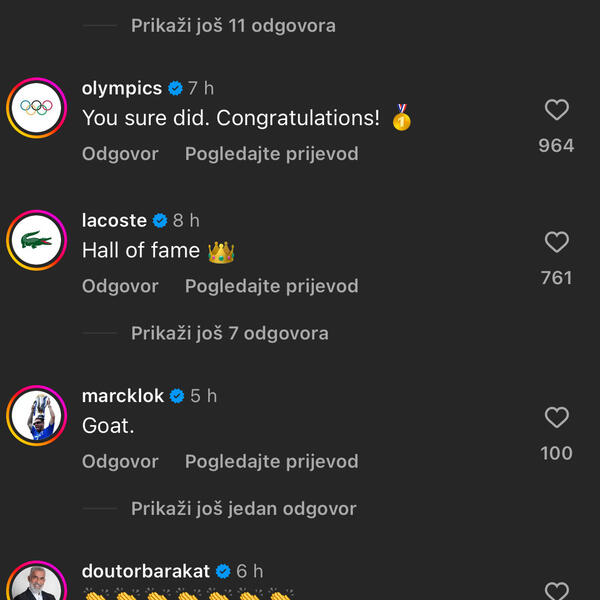Open the doutorbarakat username link
This screenshot has height=600, width=600.
click(146, 571)
